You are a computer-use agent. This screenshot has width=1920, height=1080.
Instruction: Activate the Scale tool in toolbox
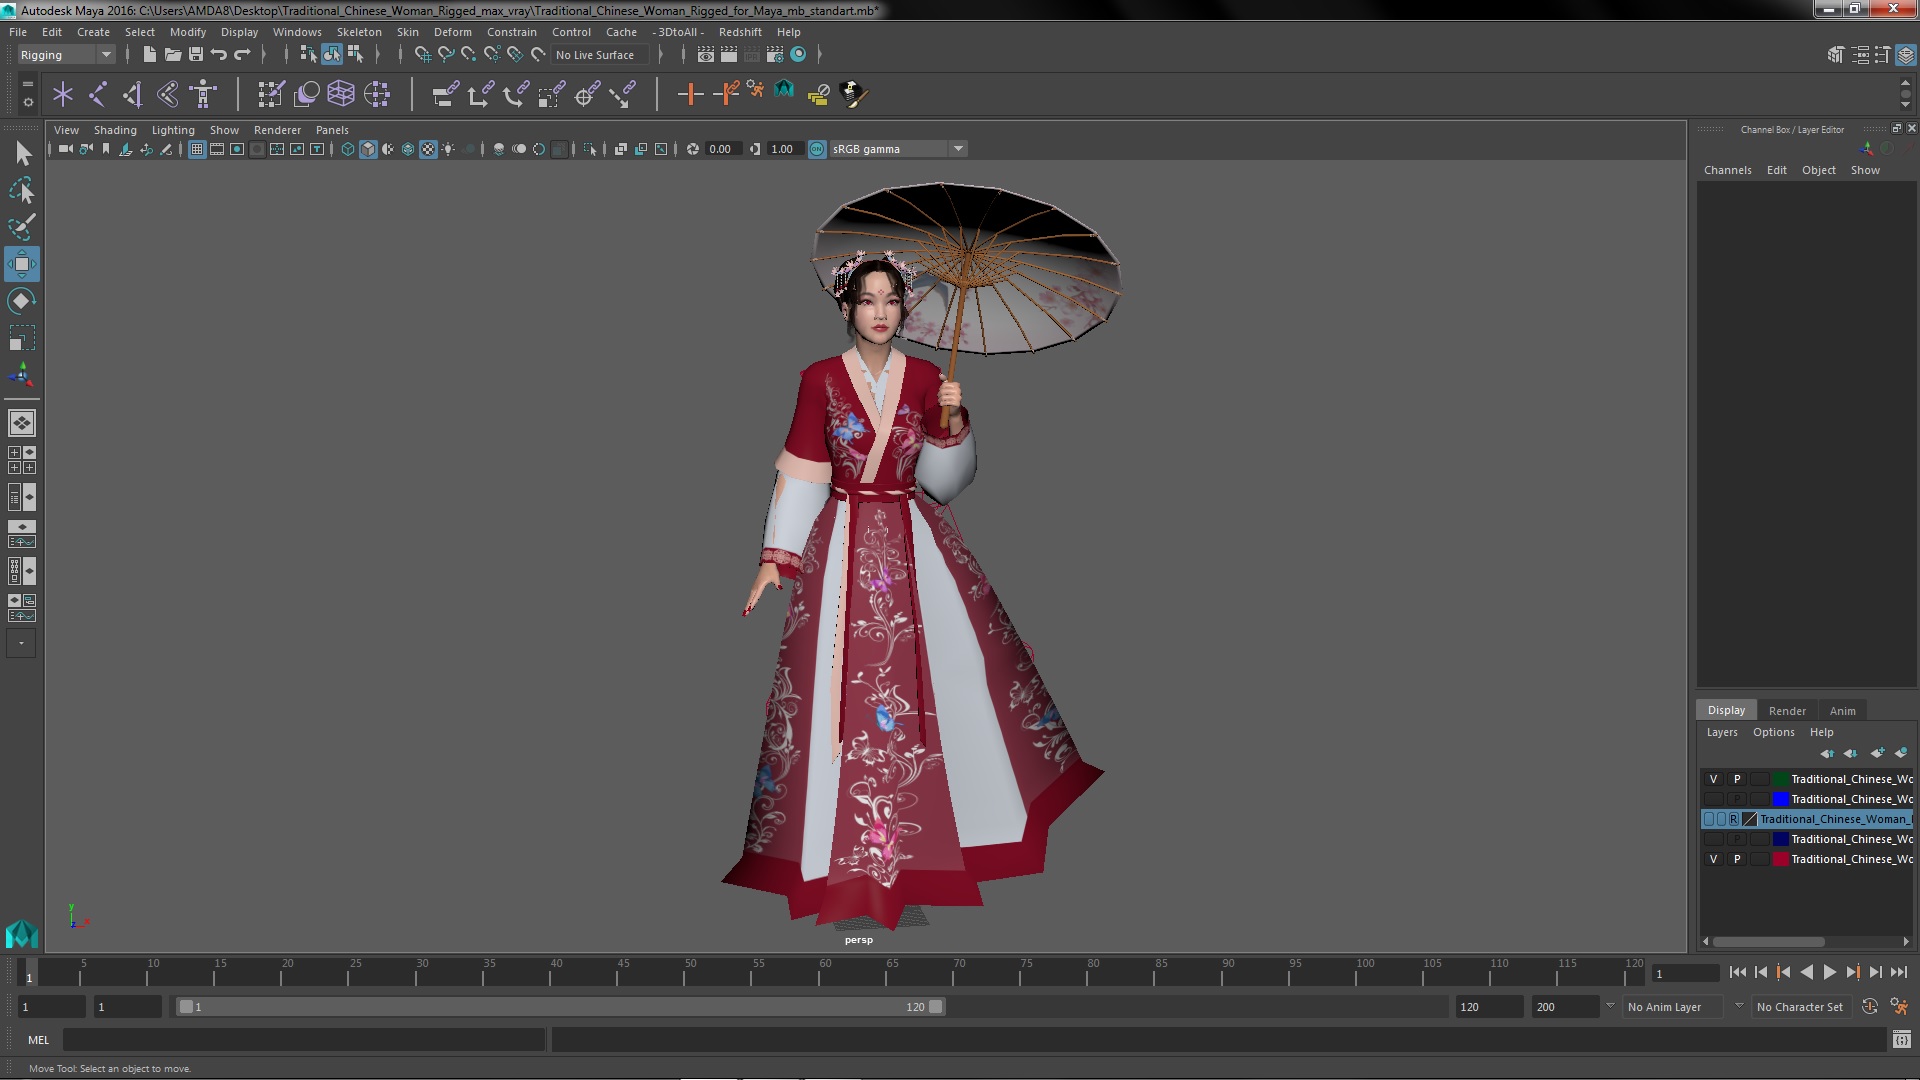click(x=22, y=338)
